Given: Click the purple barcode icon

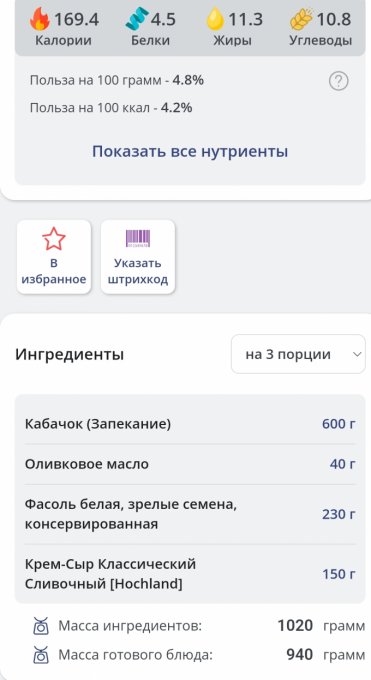Looking at the screenshot, I should pyautogui.click(x=138, y=239).
